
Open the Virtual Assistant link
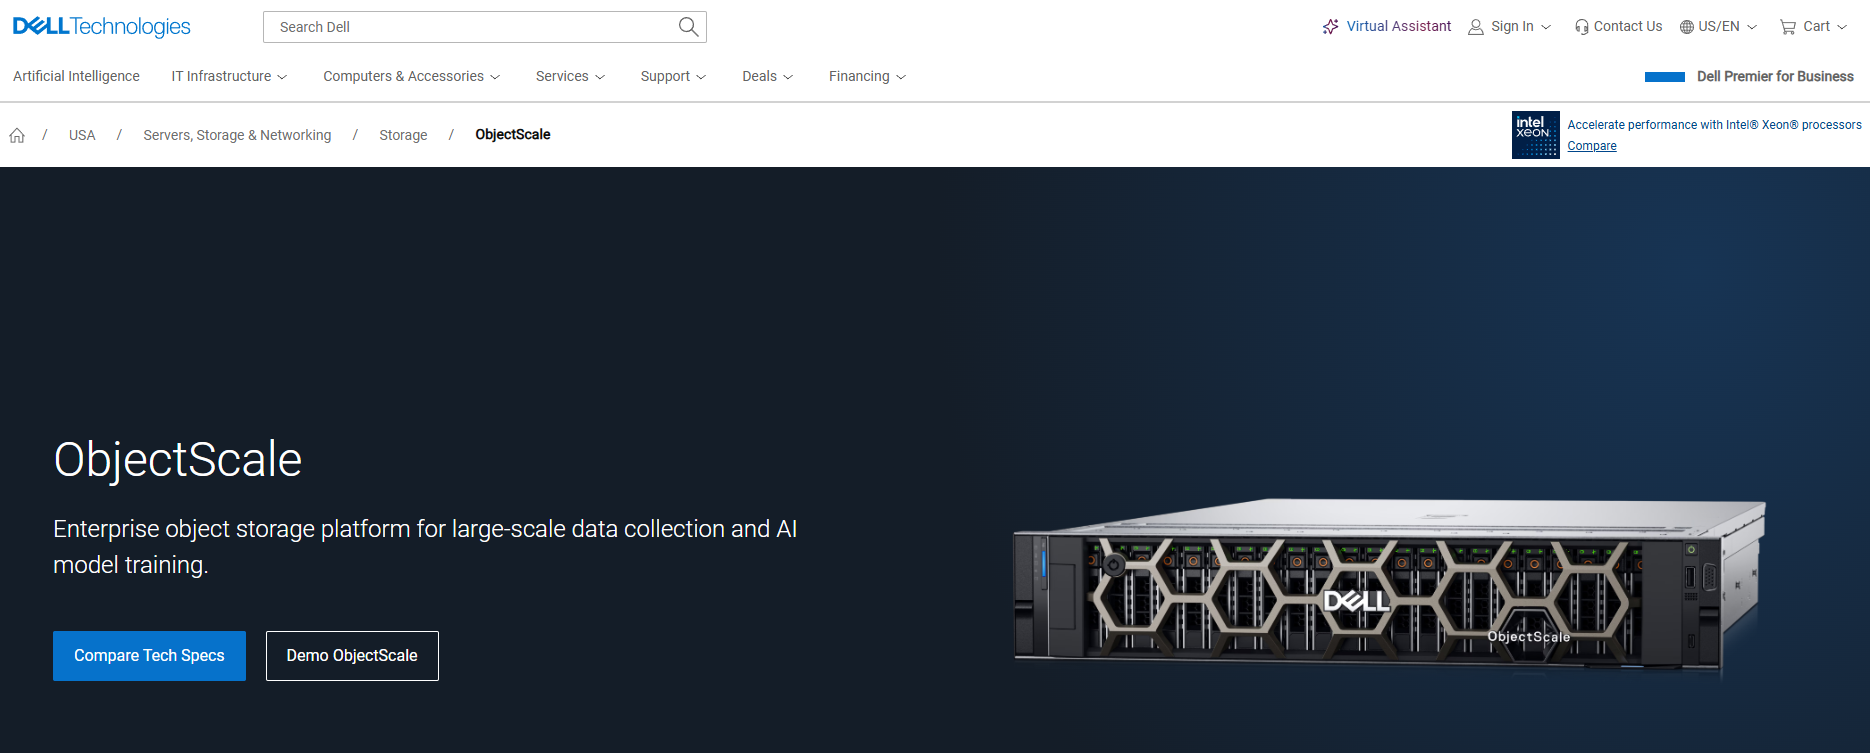[x=1398, y=26]
